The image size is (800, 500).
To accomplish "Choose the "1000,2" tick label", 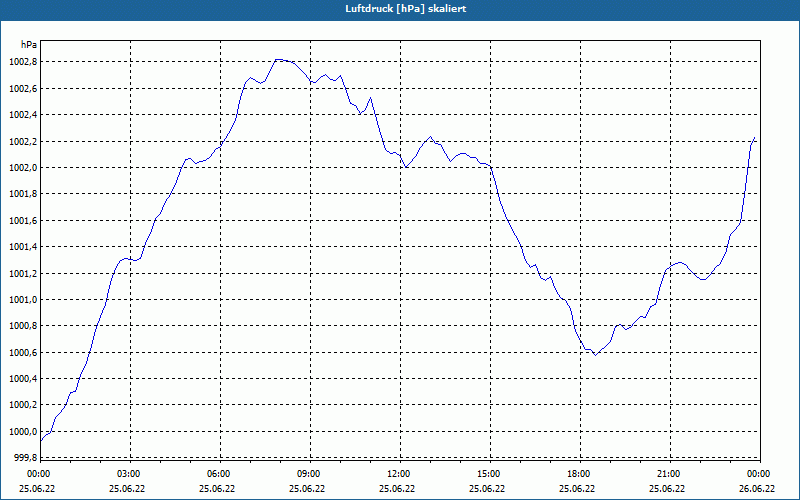I will click(23, 405).
